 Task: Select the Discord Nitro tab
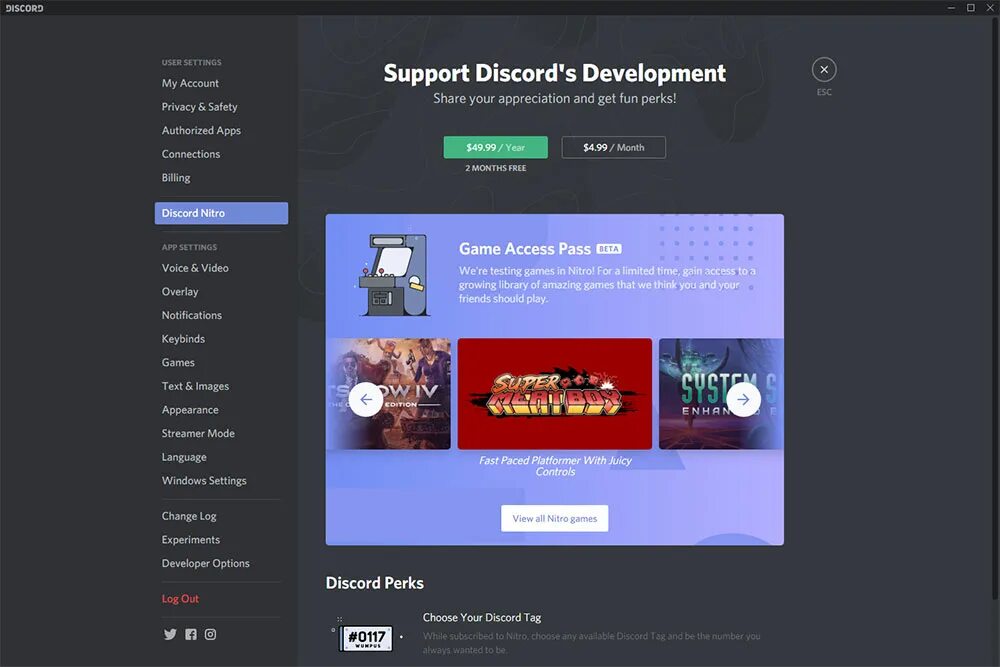click(221, 213)
